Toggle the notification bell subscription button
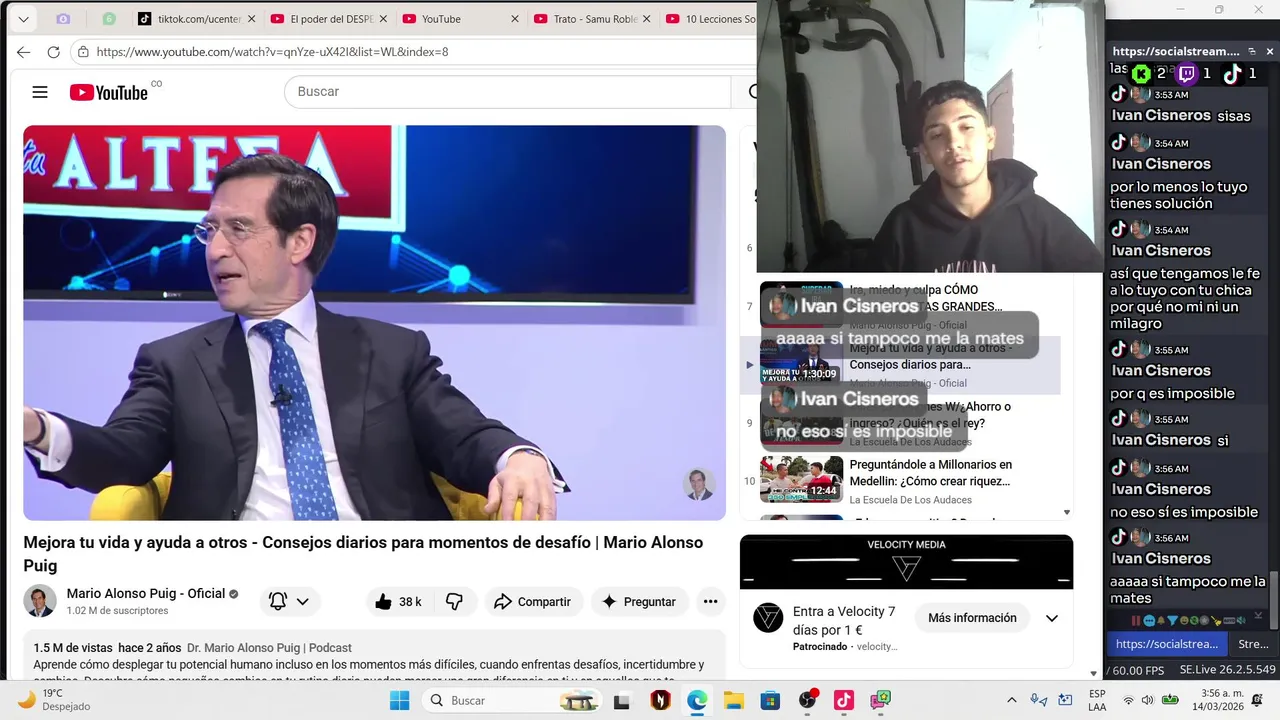 click(x=278, y=601)
